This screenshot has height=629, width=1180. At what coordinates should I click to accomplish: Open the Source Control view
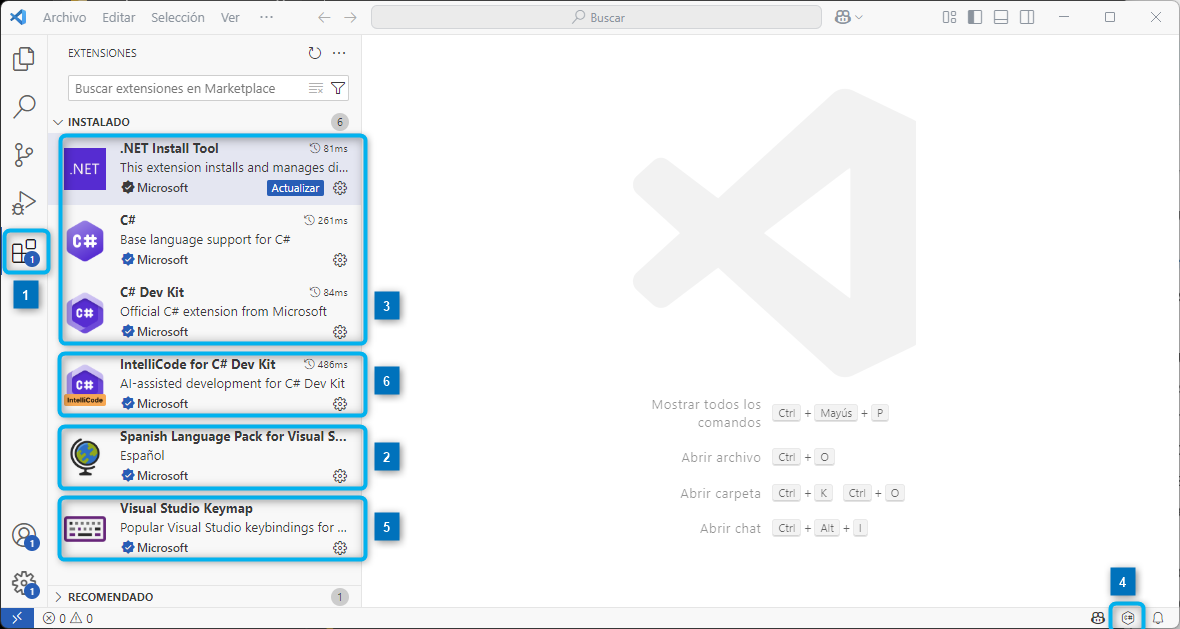pyautogui.click(x=24, y=155)
